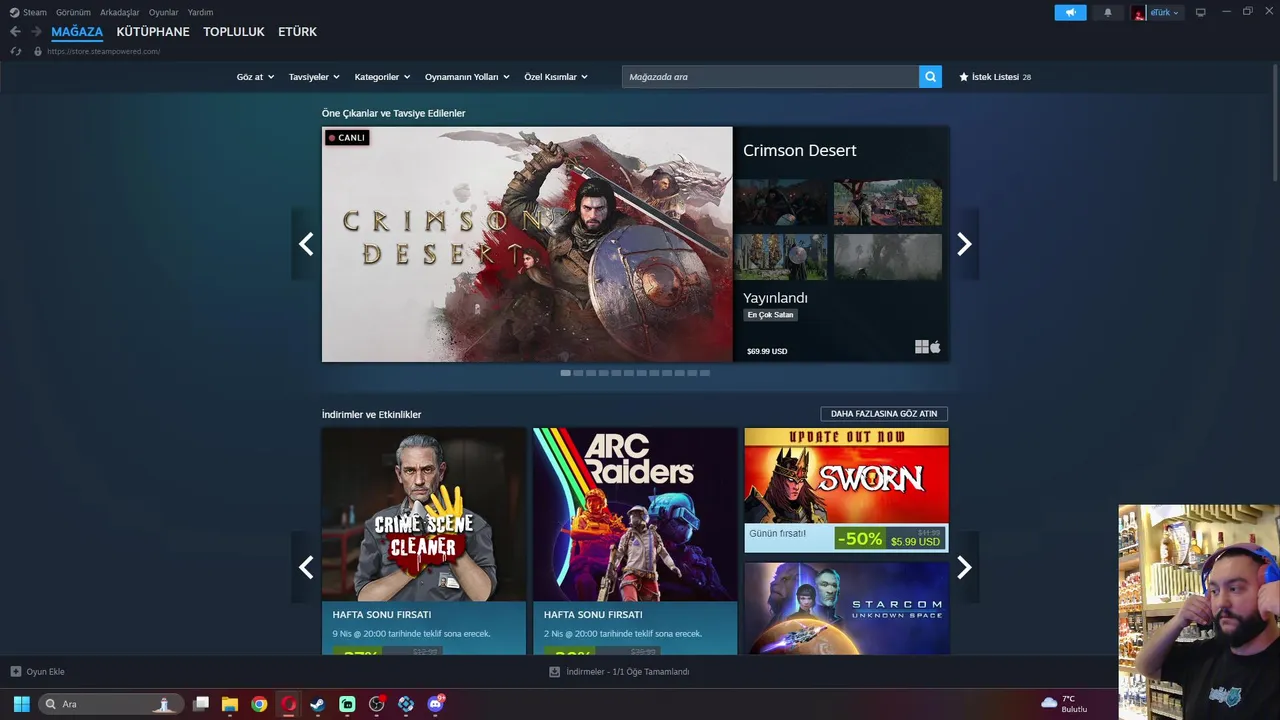Open OBS Studio taskbar icon
1280x720 pixels.
click(x=377, y=704)
